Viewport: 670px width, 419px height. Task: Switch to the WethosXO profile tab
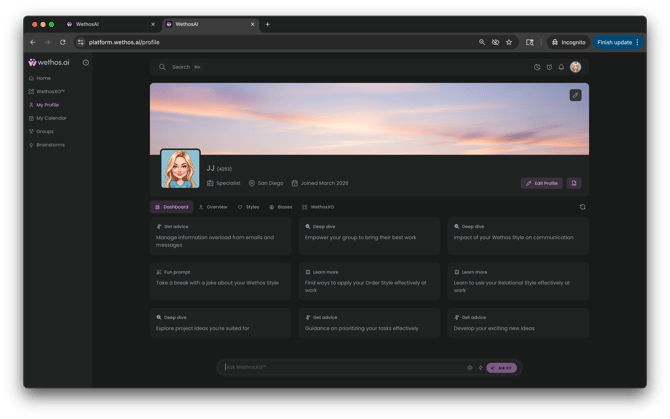coord(318,207)
